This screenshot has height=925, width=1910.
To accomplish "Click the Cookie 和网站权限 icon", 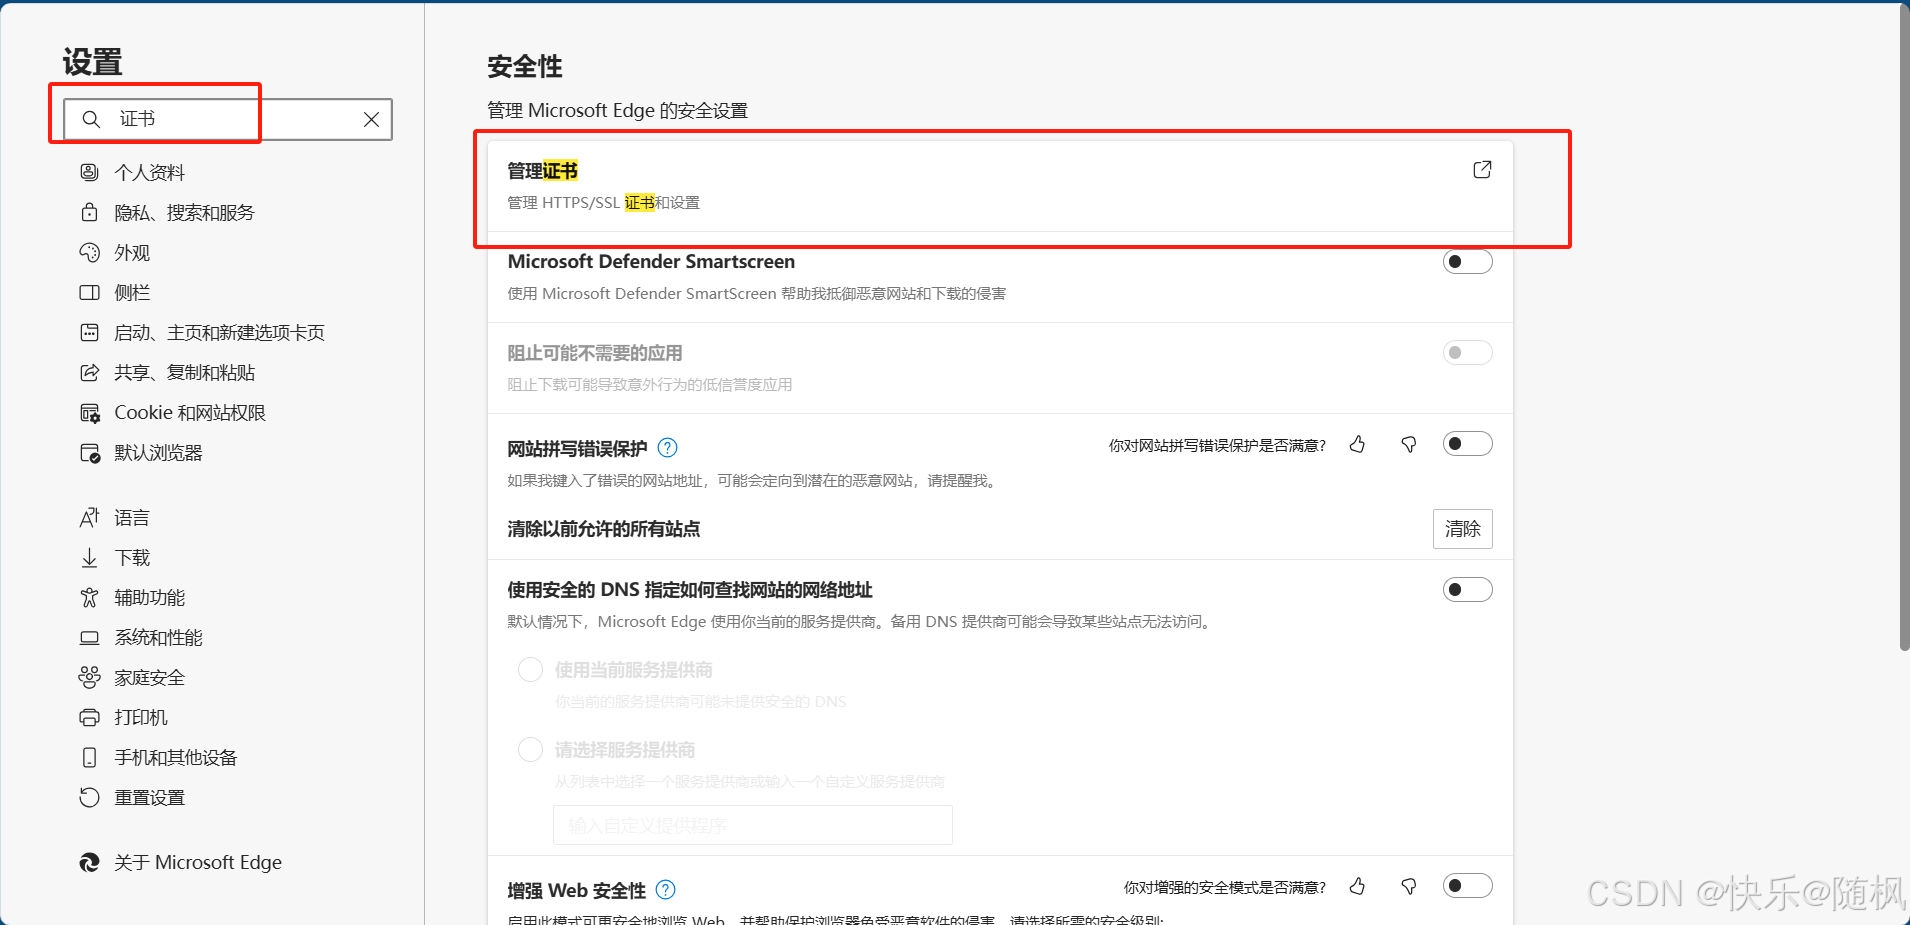I will point(89,413).
